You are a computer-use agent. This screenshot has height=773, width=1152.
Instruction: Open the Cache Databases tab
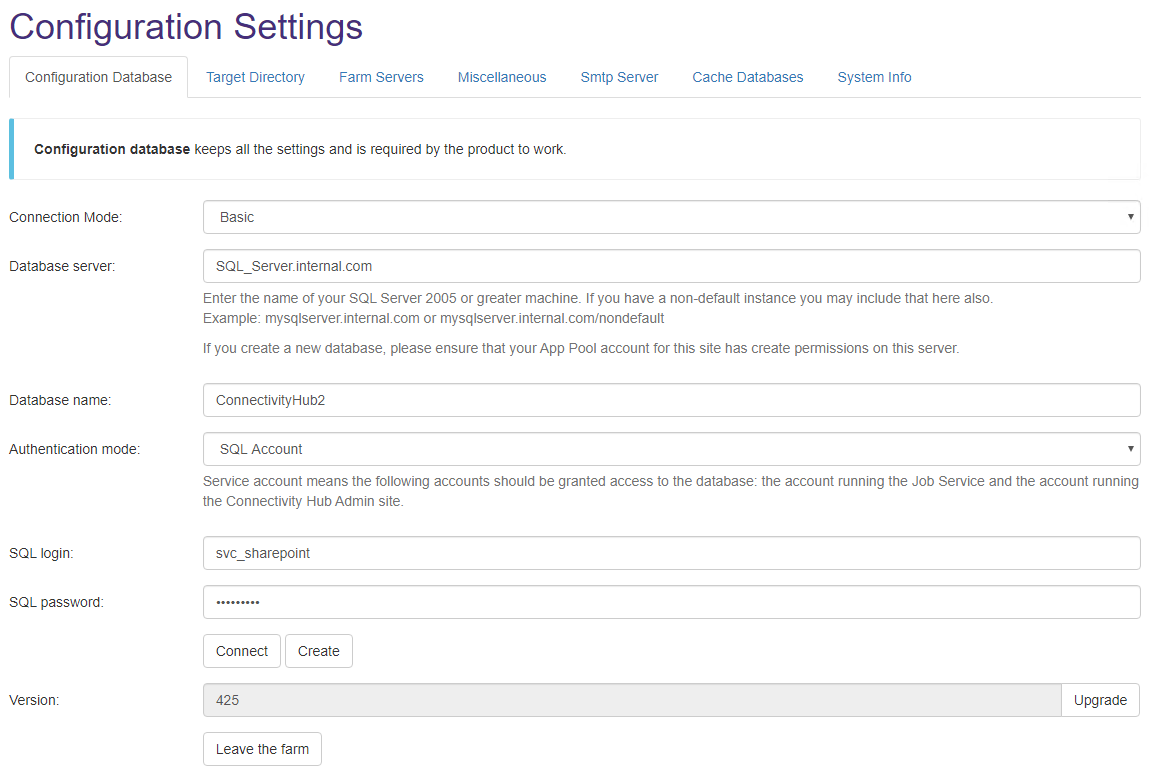pyautogui.click(x=747, y=77)
